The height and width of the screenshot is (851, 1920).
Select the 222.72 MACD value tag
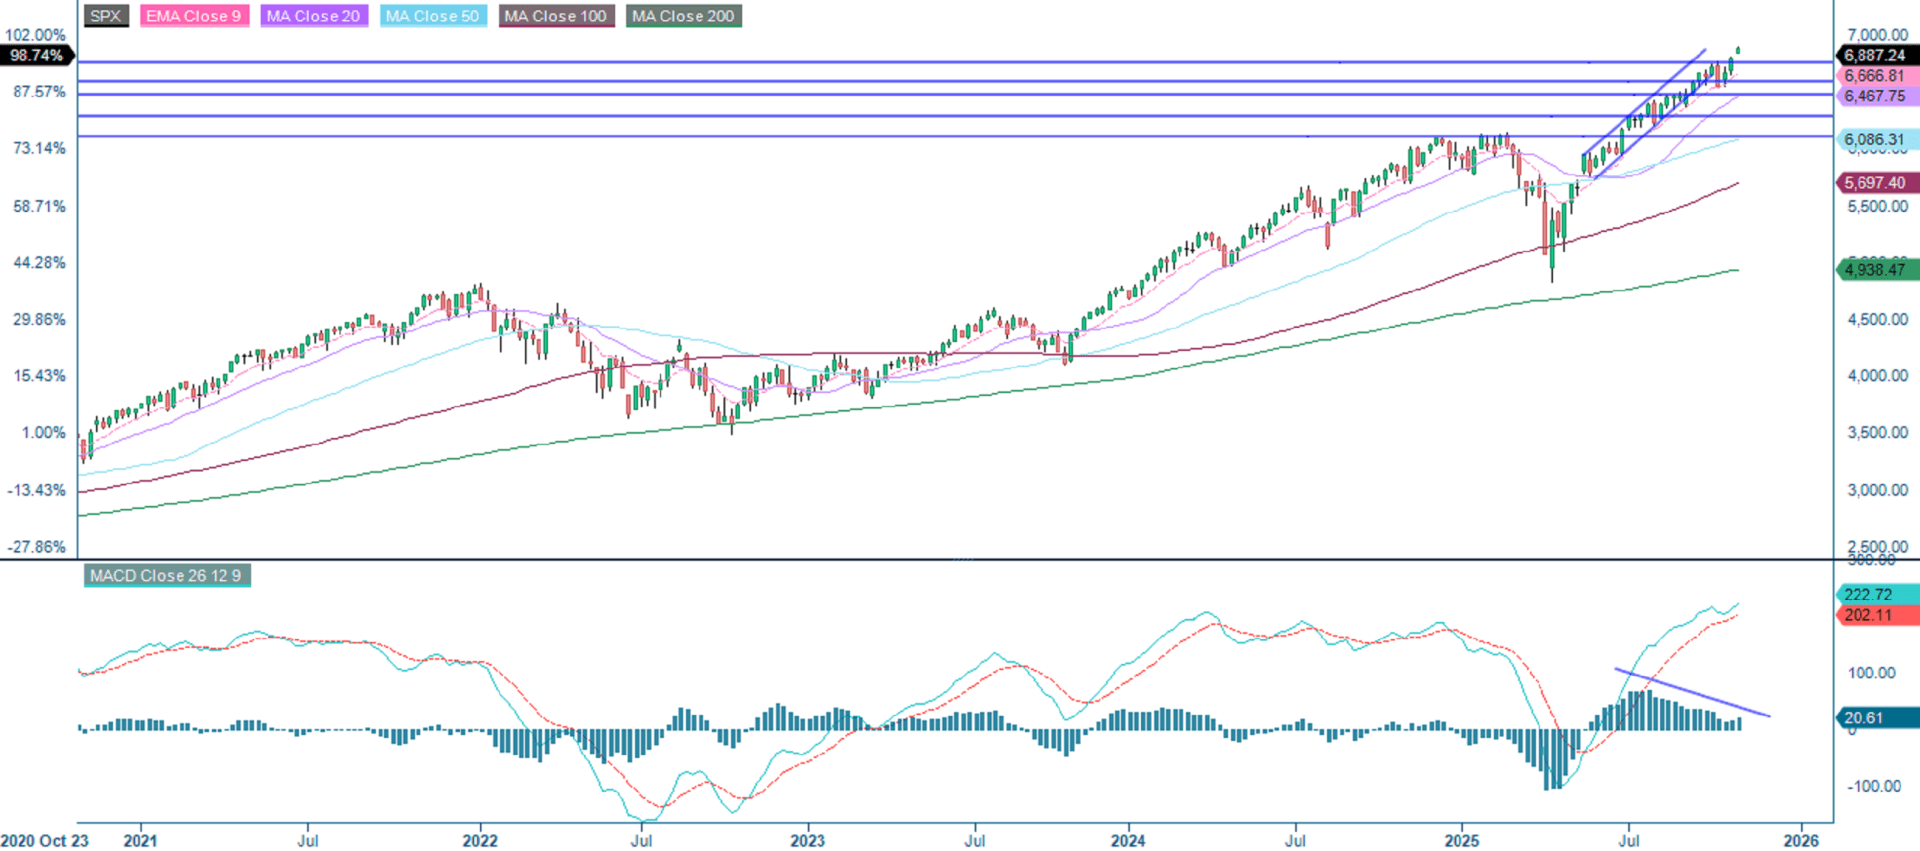coord(1876,595)
